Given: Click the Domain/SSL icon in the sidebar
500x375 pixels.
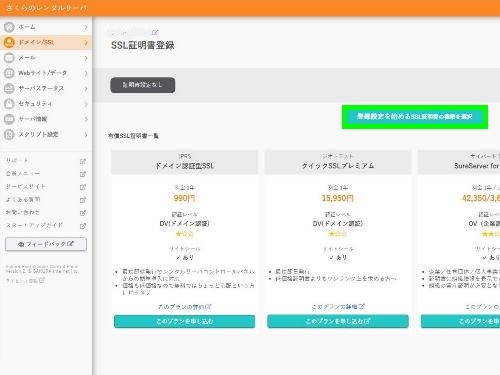Looking at the screenshot, I should tap(9, 42).
